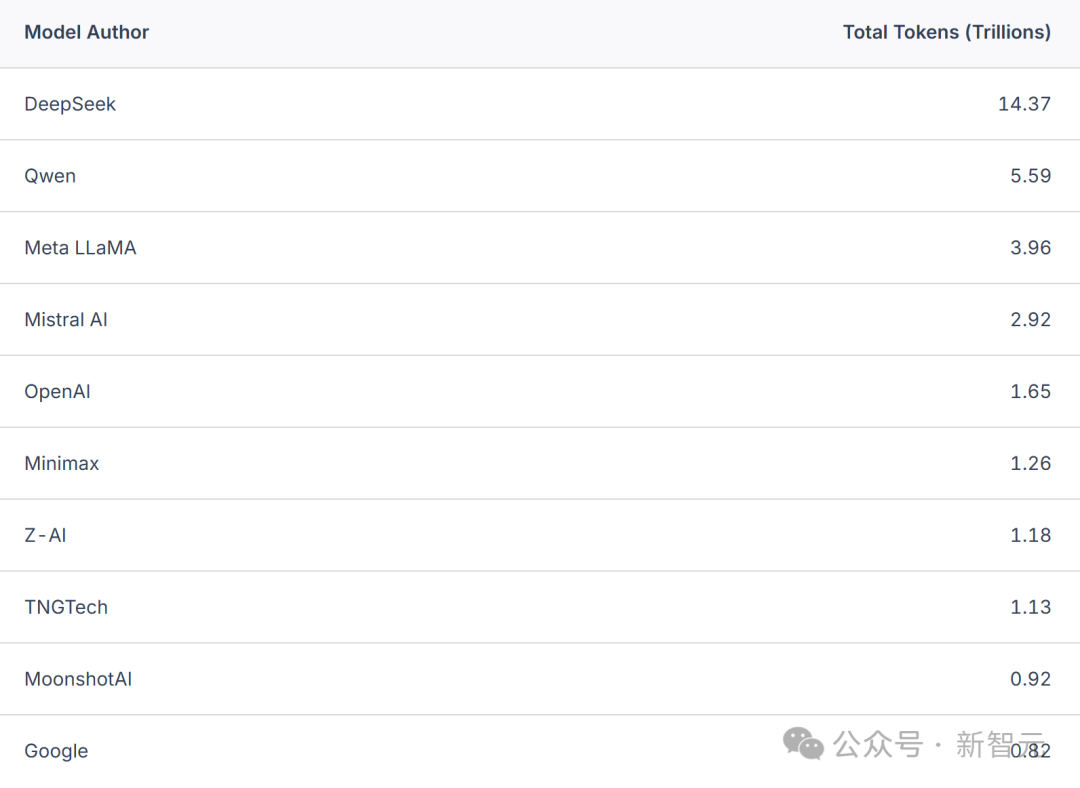The height and width of the screenshot is (788, 1080).
Task: Click the 3.96 Meta LLaMA value
Action: pyautogui.click(x=1030, y=248)
